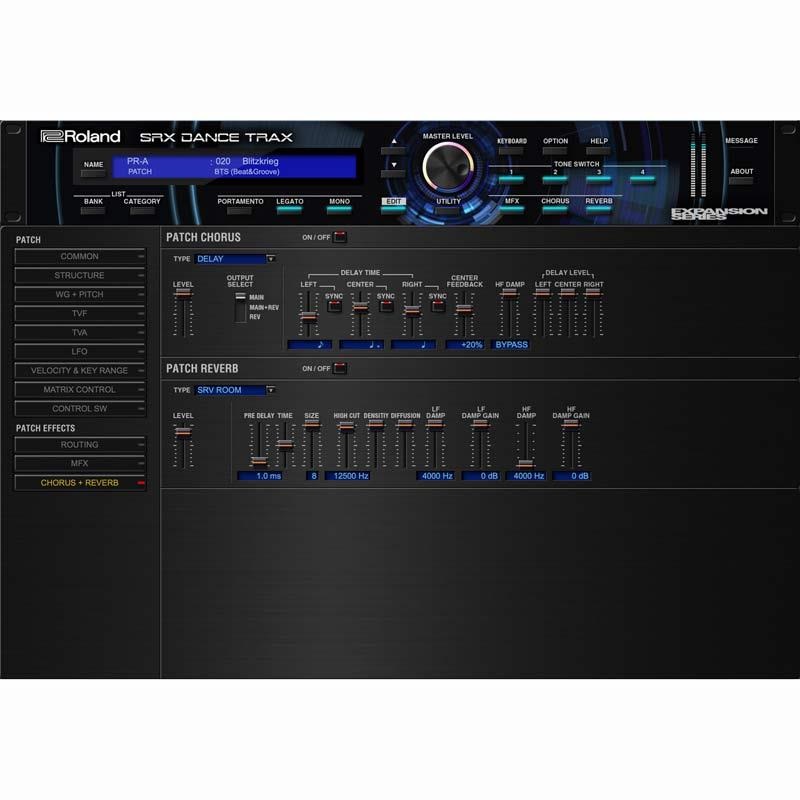Screen dimensions: 800x800
Task: Click the LF Damp Gain 0 dB field
Action: 481,476
